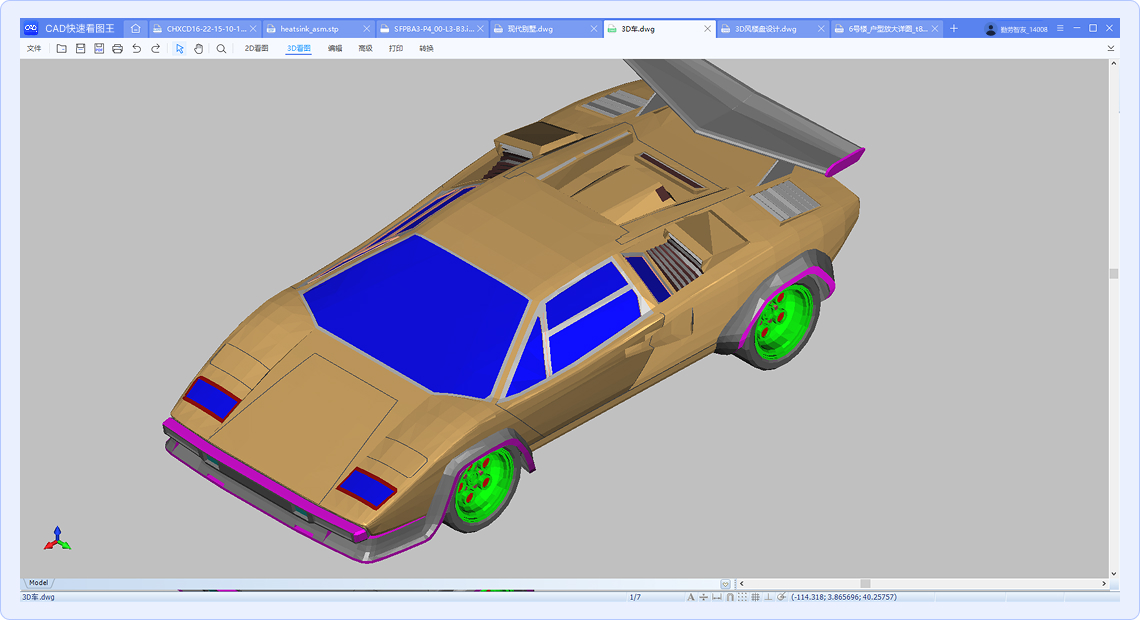Viewport: 1140px width, 620px height.
Task: Open a file with the folder icon
Action: (62, 49)
